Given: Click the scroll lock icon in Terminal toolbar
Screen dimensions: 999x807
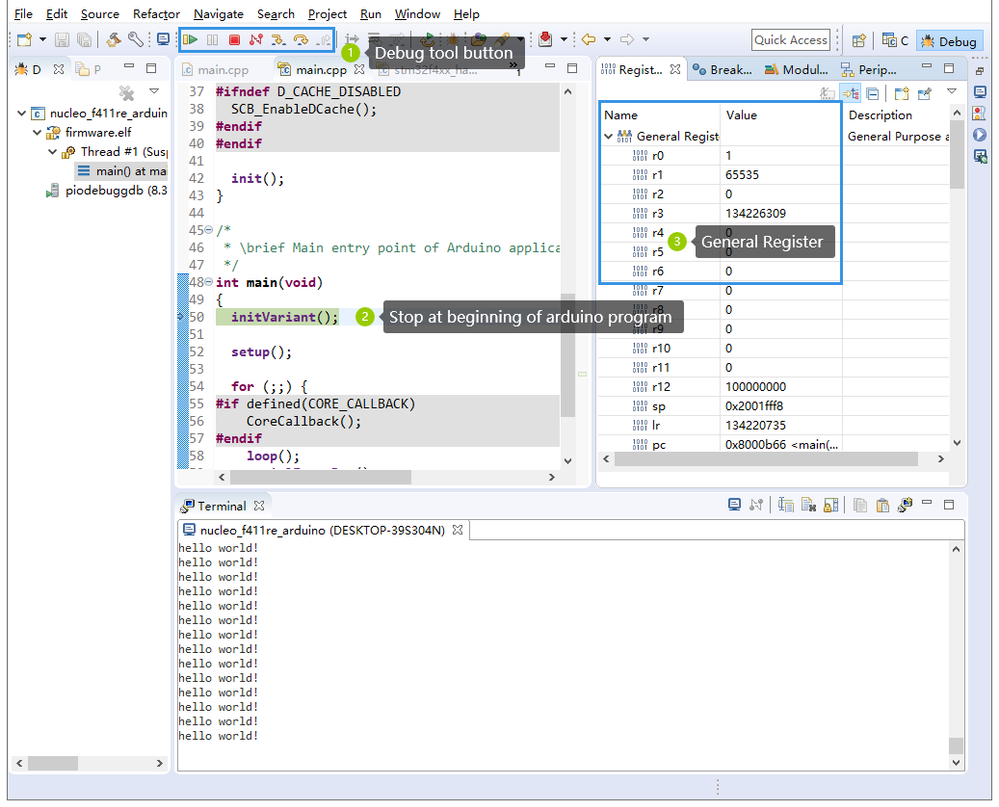Looking at the screenshot, I should pyautogui.click(x=831, y=505).
